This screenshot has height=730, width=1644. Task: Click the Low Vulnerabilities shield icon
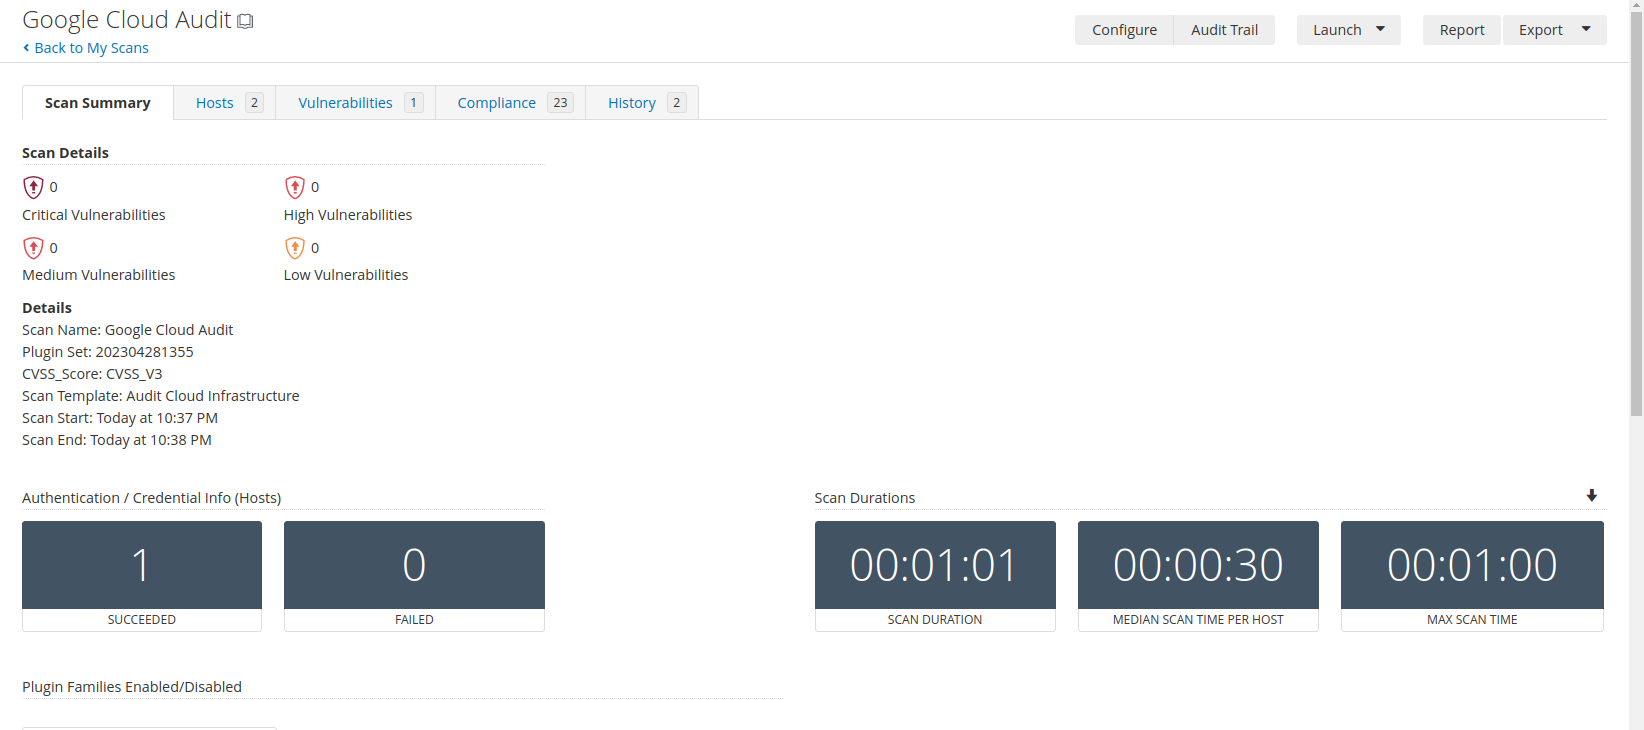(x=295, y=248)
